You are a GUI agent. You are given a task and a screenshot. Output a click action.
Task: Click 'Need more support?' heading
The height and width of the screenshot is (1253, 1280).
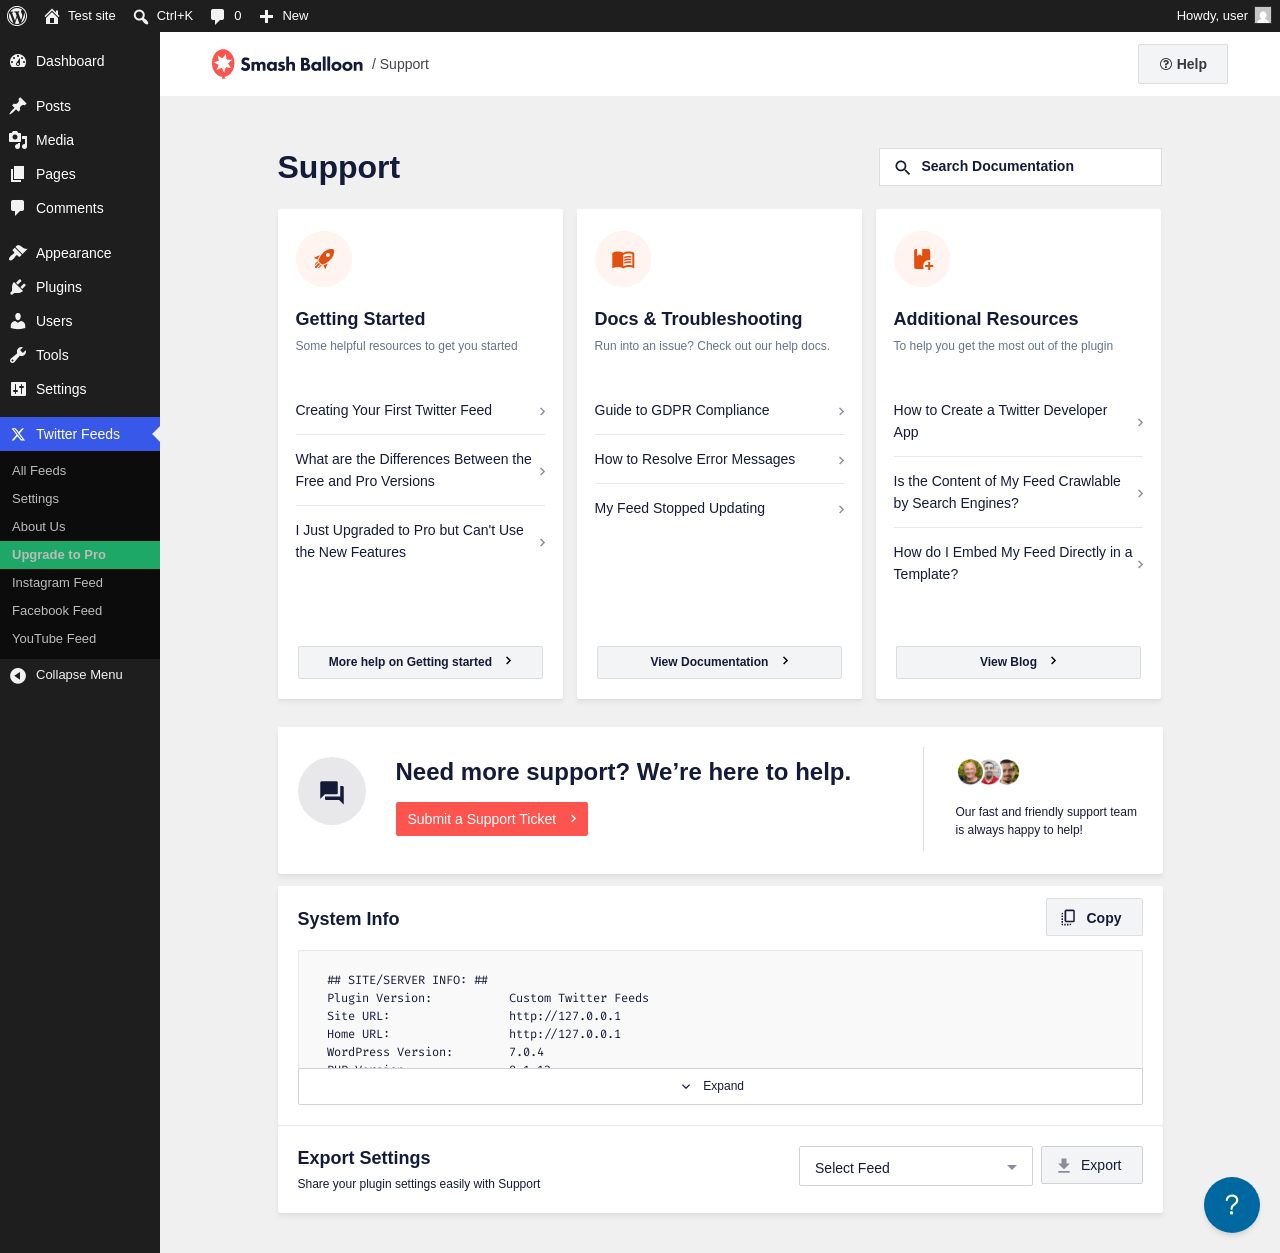[x=623, y=772]
